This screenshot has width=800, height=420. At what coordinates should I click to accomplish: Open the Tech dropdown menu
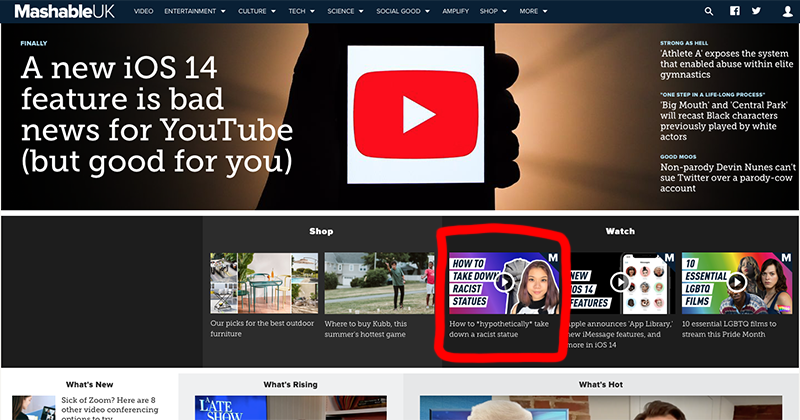304,11
